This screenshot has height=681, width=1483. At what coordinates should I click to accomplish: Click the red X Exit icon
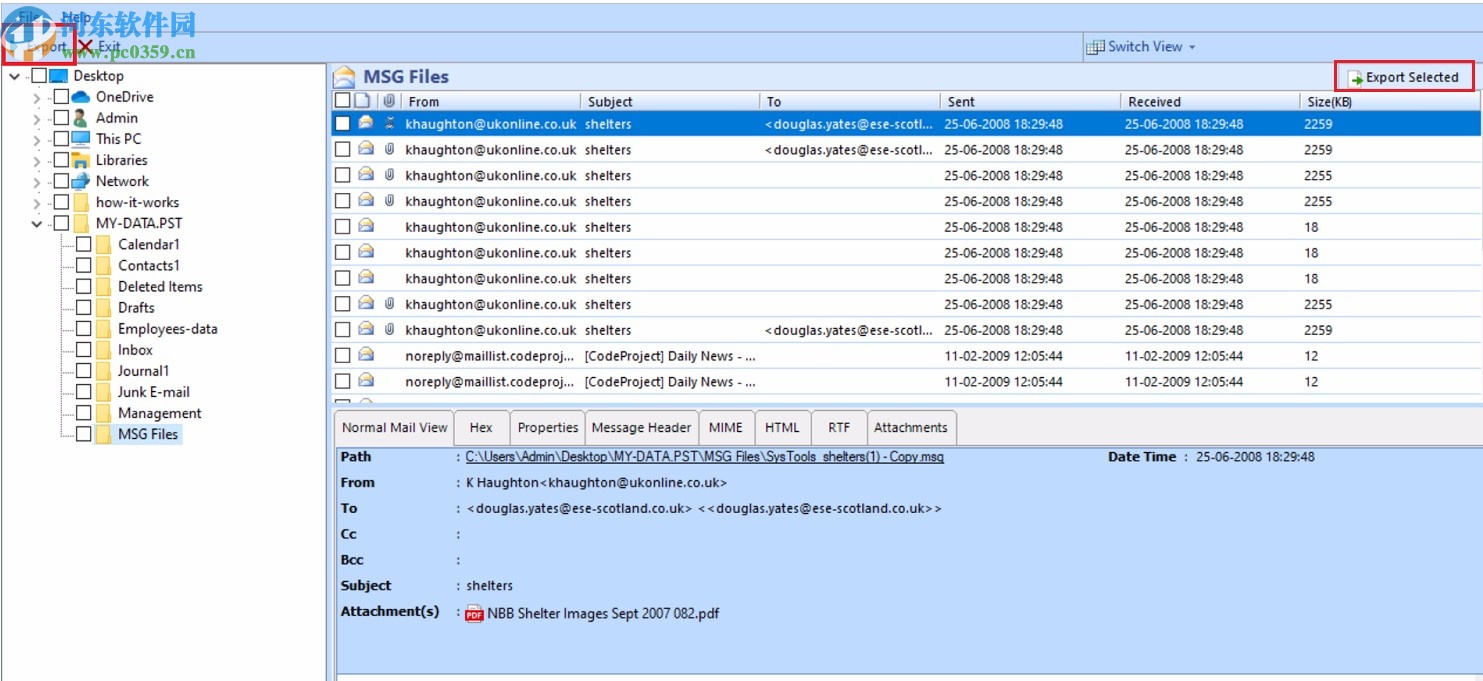point(87,45)
